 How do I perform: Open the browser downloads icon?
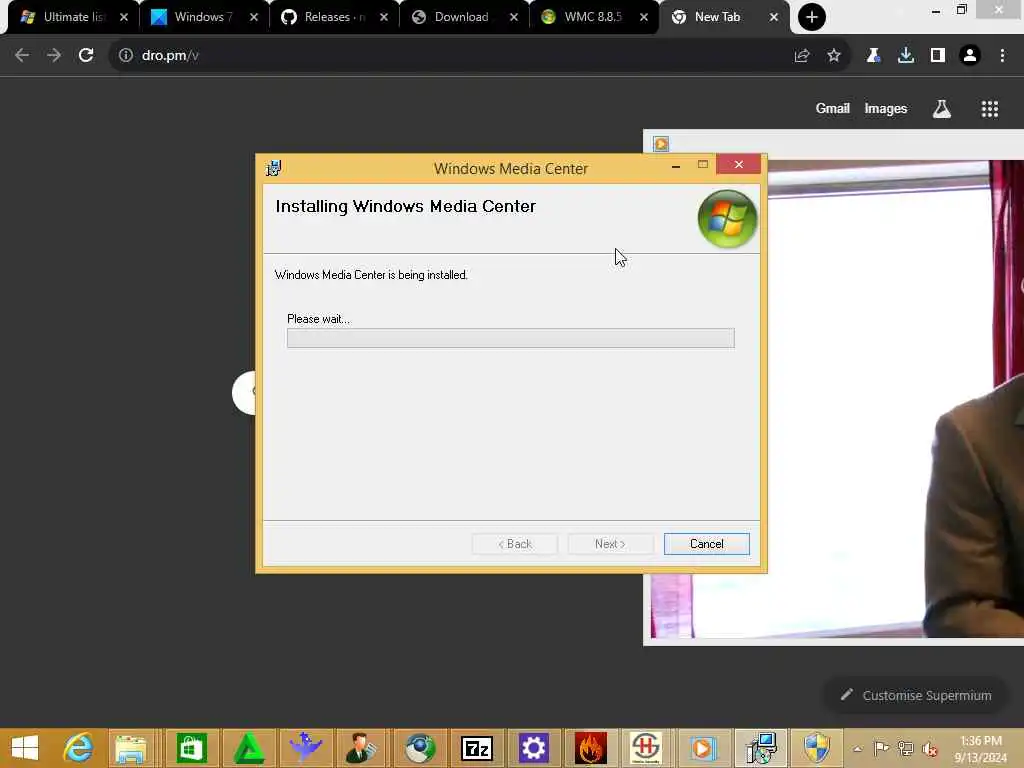tap(906, 56)
